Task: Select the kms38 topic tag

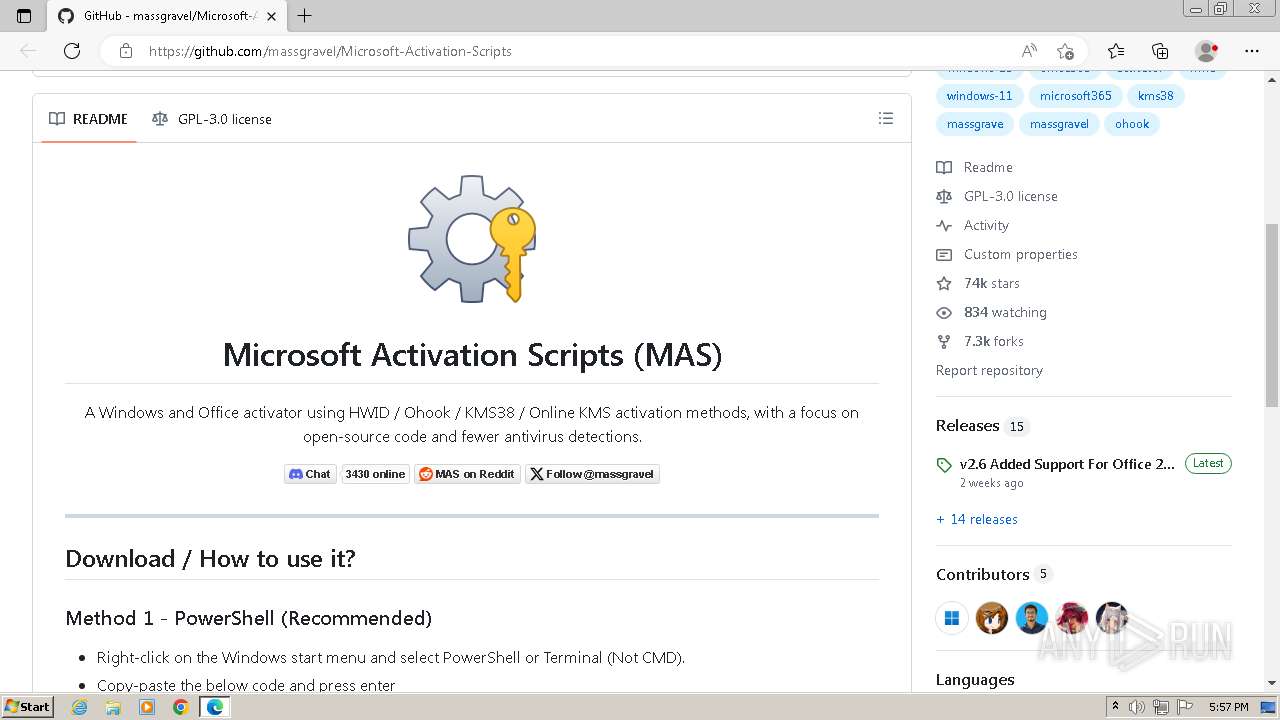Action: coord(1156,96)
